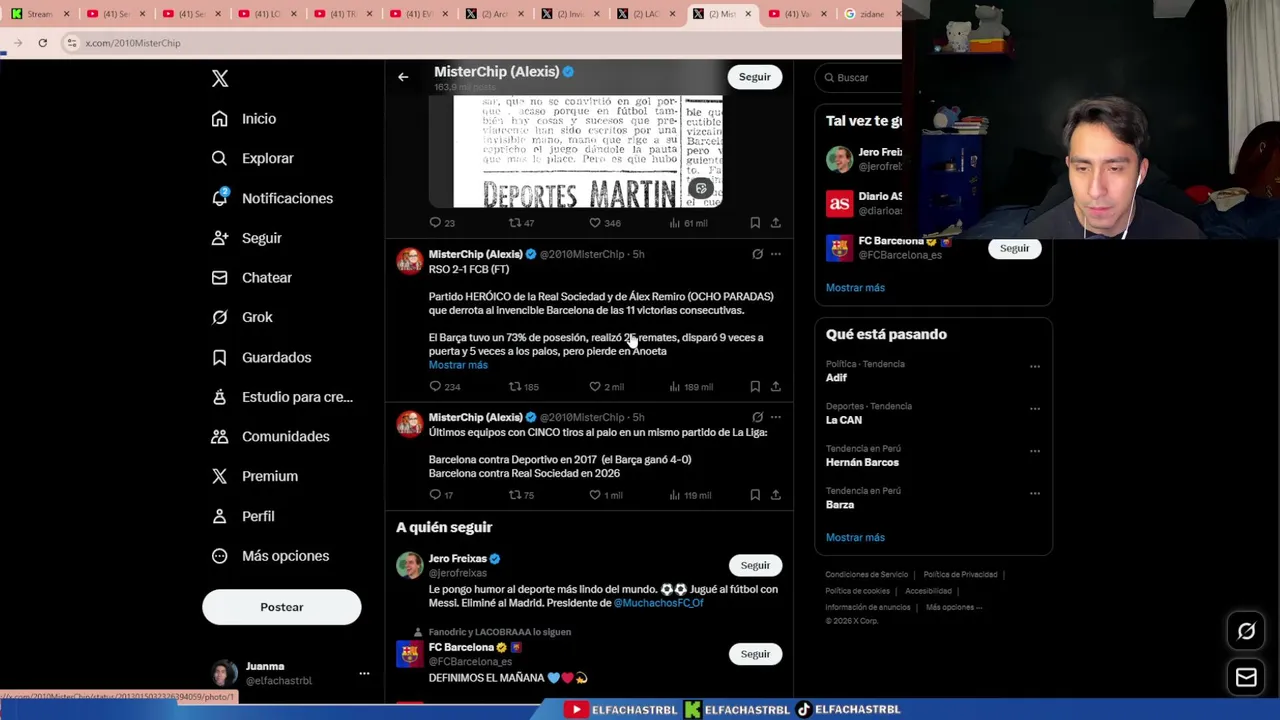Open the Explorar section

click(x=252, y=158)
